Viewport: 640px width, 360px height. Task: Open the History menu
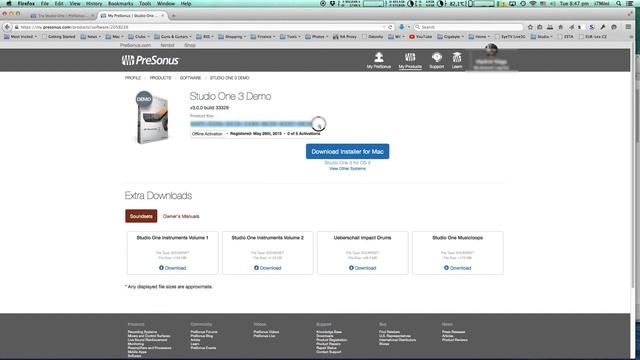94,3
